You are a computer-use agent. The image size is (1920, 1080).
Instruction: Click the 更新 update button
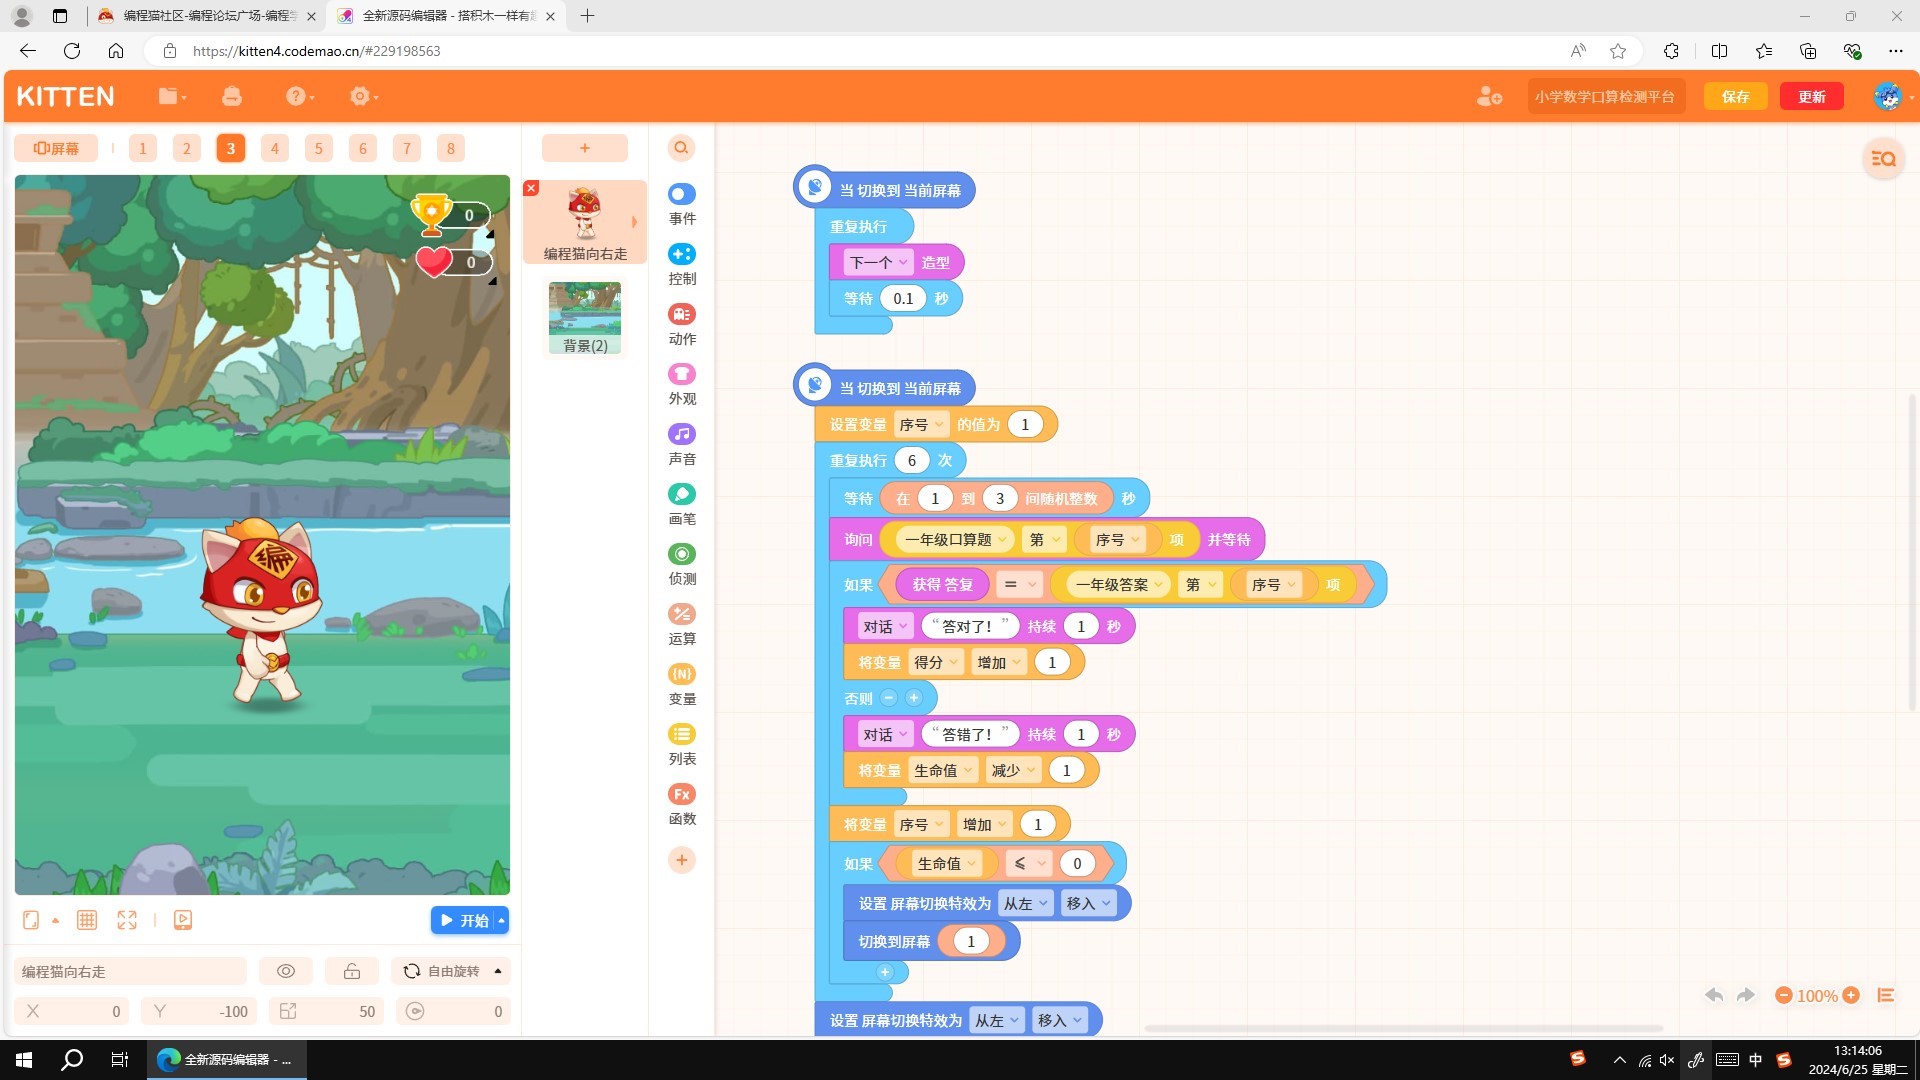1812,96
